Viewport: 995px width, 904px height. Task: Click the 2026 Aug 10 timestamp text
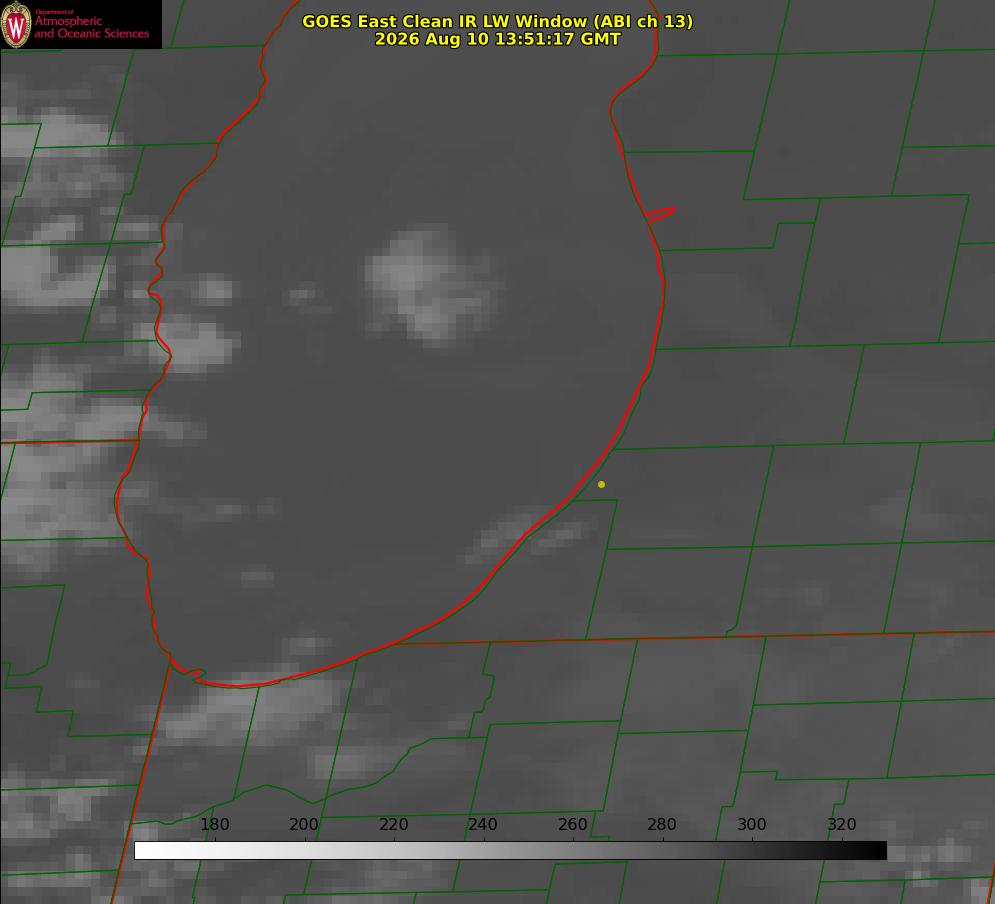coord(498,39)
